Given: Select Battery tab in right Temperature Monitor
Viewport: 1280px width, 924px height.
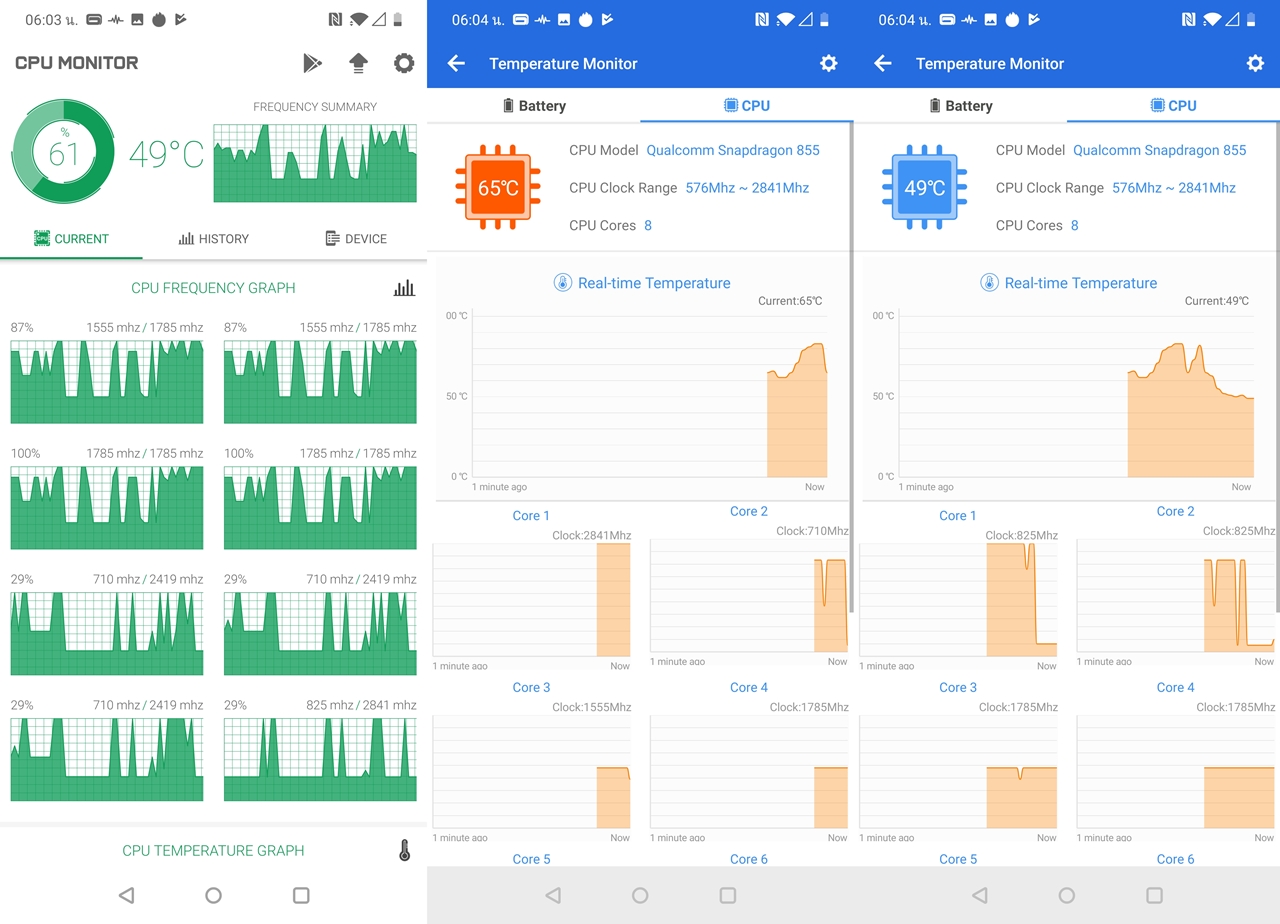Looking at the screenshot, I should coord(960,105).
